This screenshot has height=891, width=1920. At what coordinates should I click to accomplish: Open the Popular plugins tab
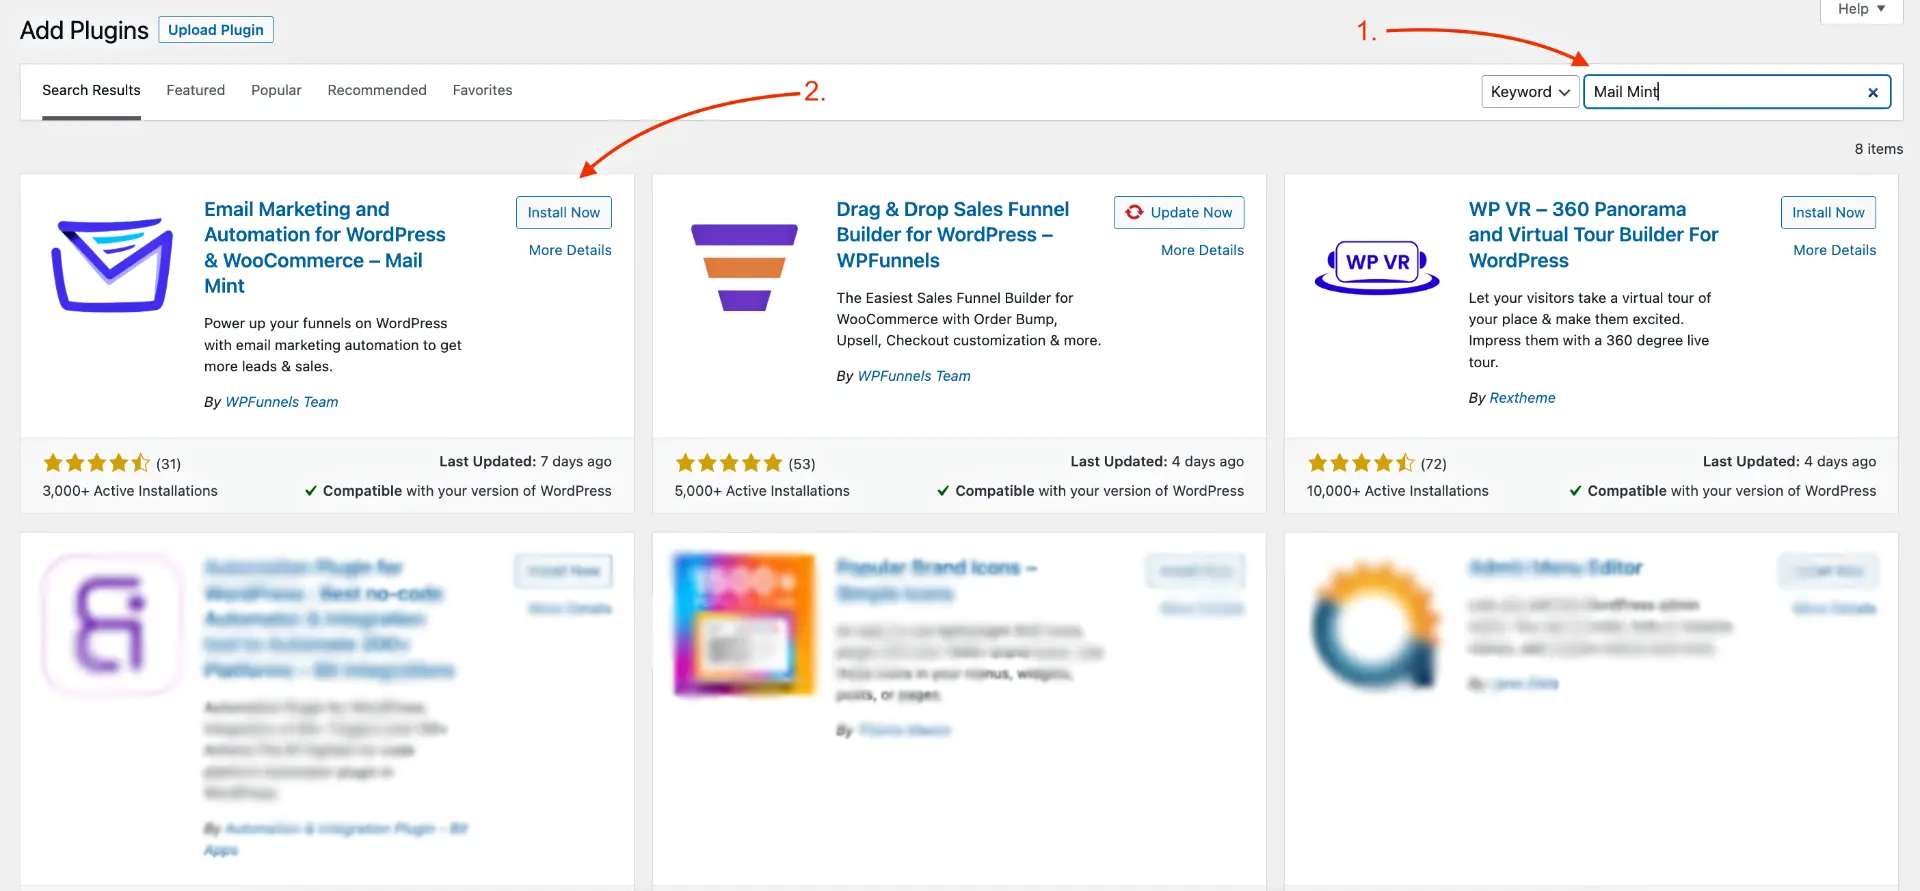point(276,90)
